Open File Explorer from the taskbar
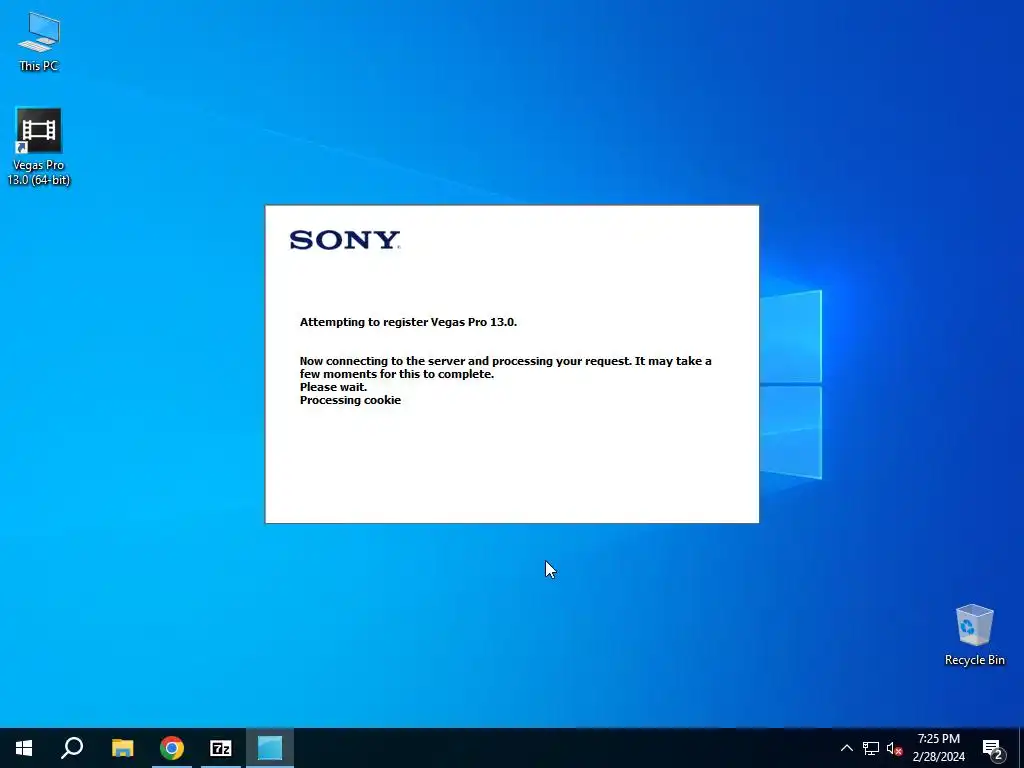This screenshot has width=1024, height=768. click(122, 748)
